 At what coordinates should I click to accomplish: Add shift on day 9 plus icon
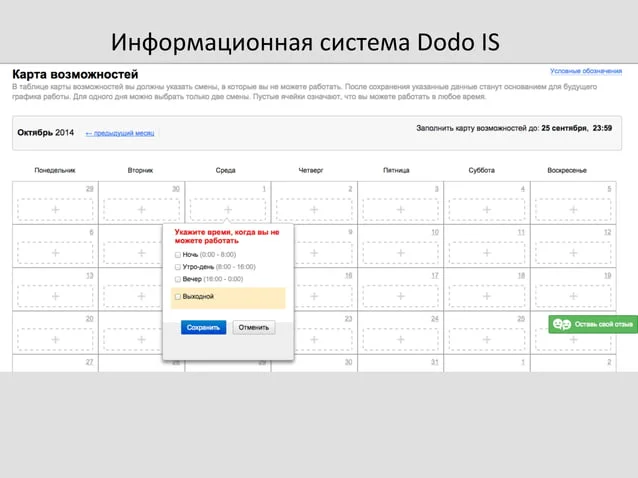pos(314,253)
